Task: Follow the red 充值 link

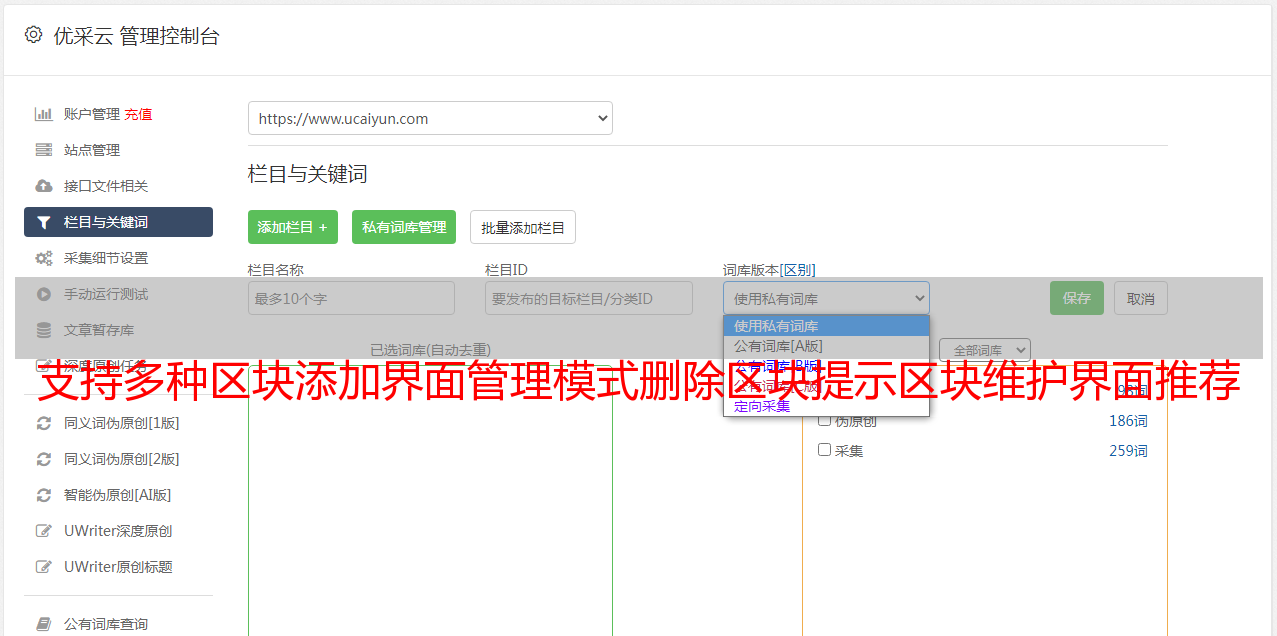Action: point(138,114)
